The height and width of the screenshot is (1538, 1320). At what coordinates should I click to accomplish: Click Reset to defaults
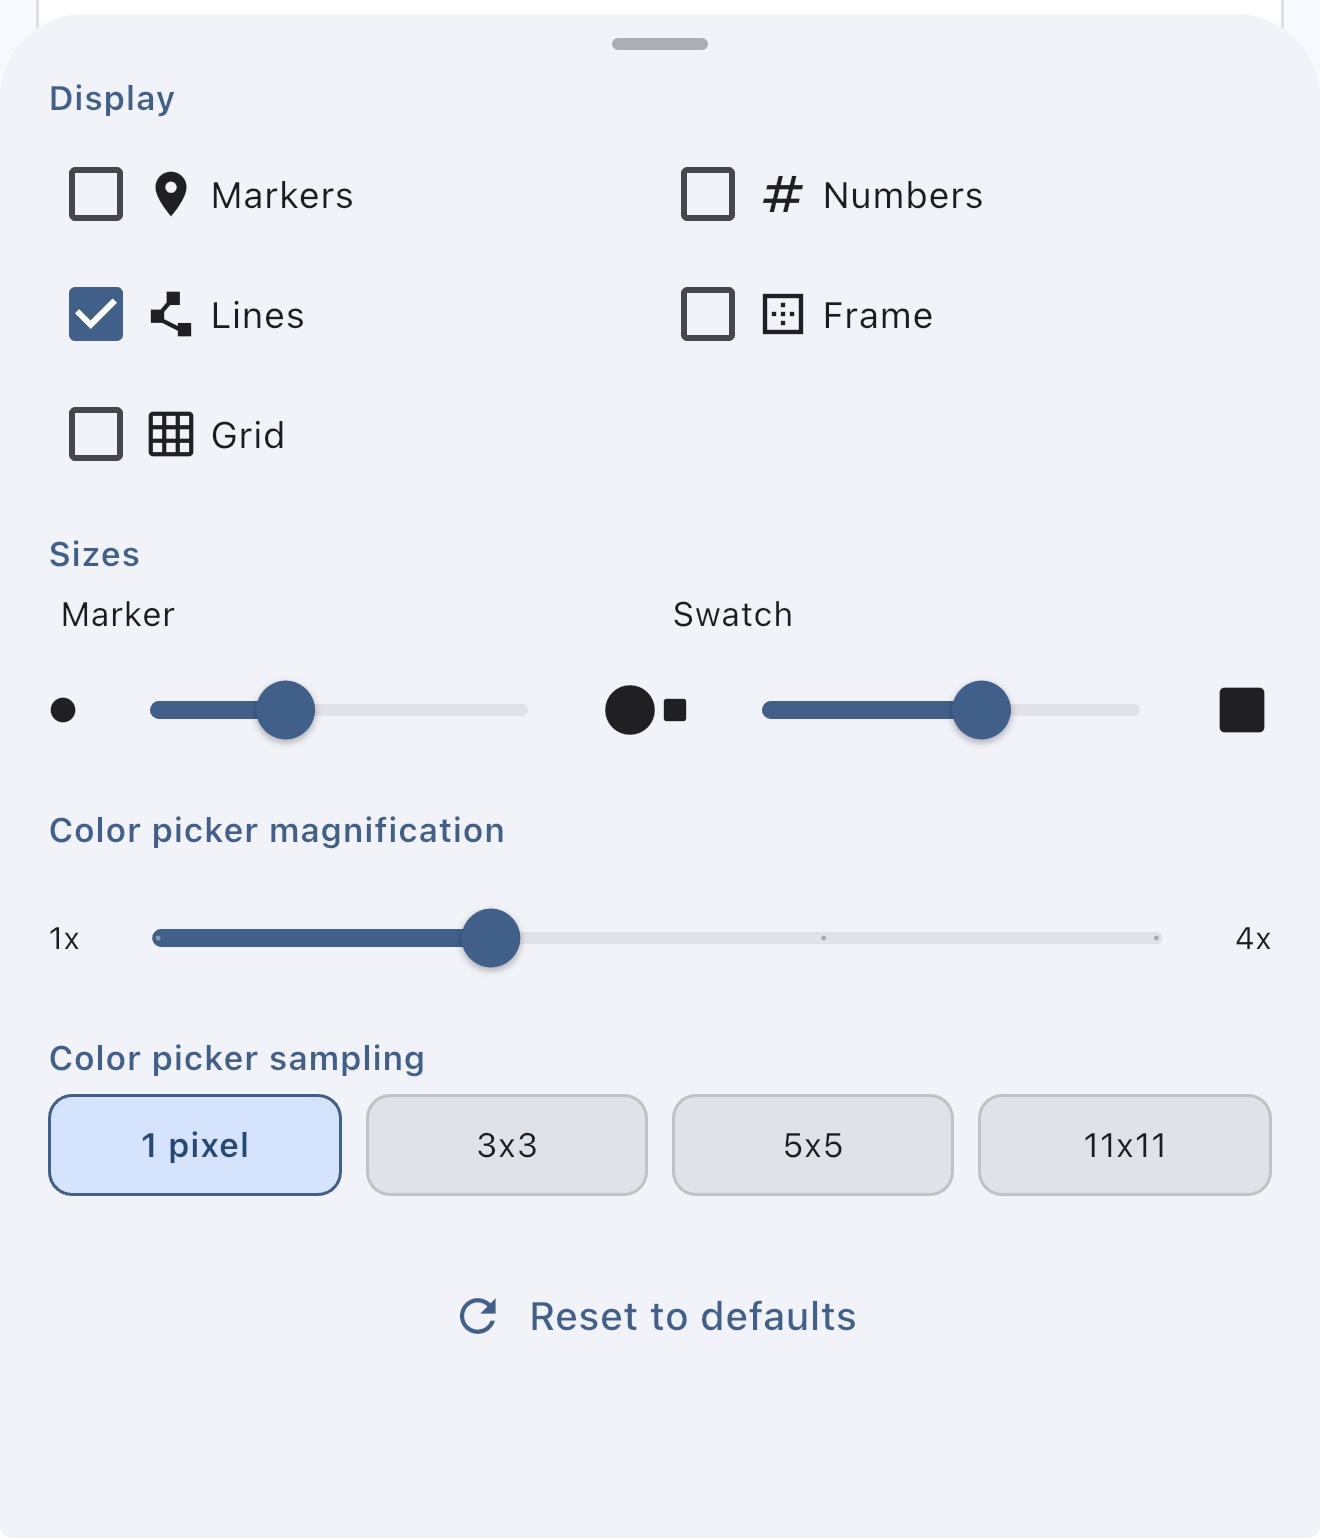(691, 1316)
